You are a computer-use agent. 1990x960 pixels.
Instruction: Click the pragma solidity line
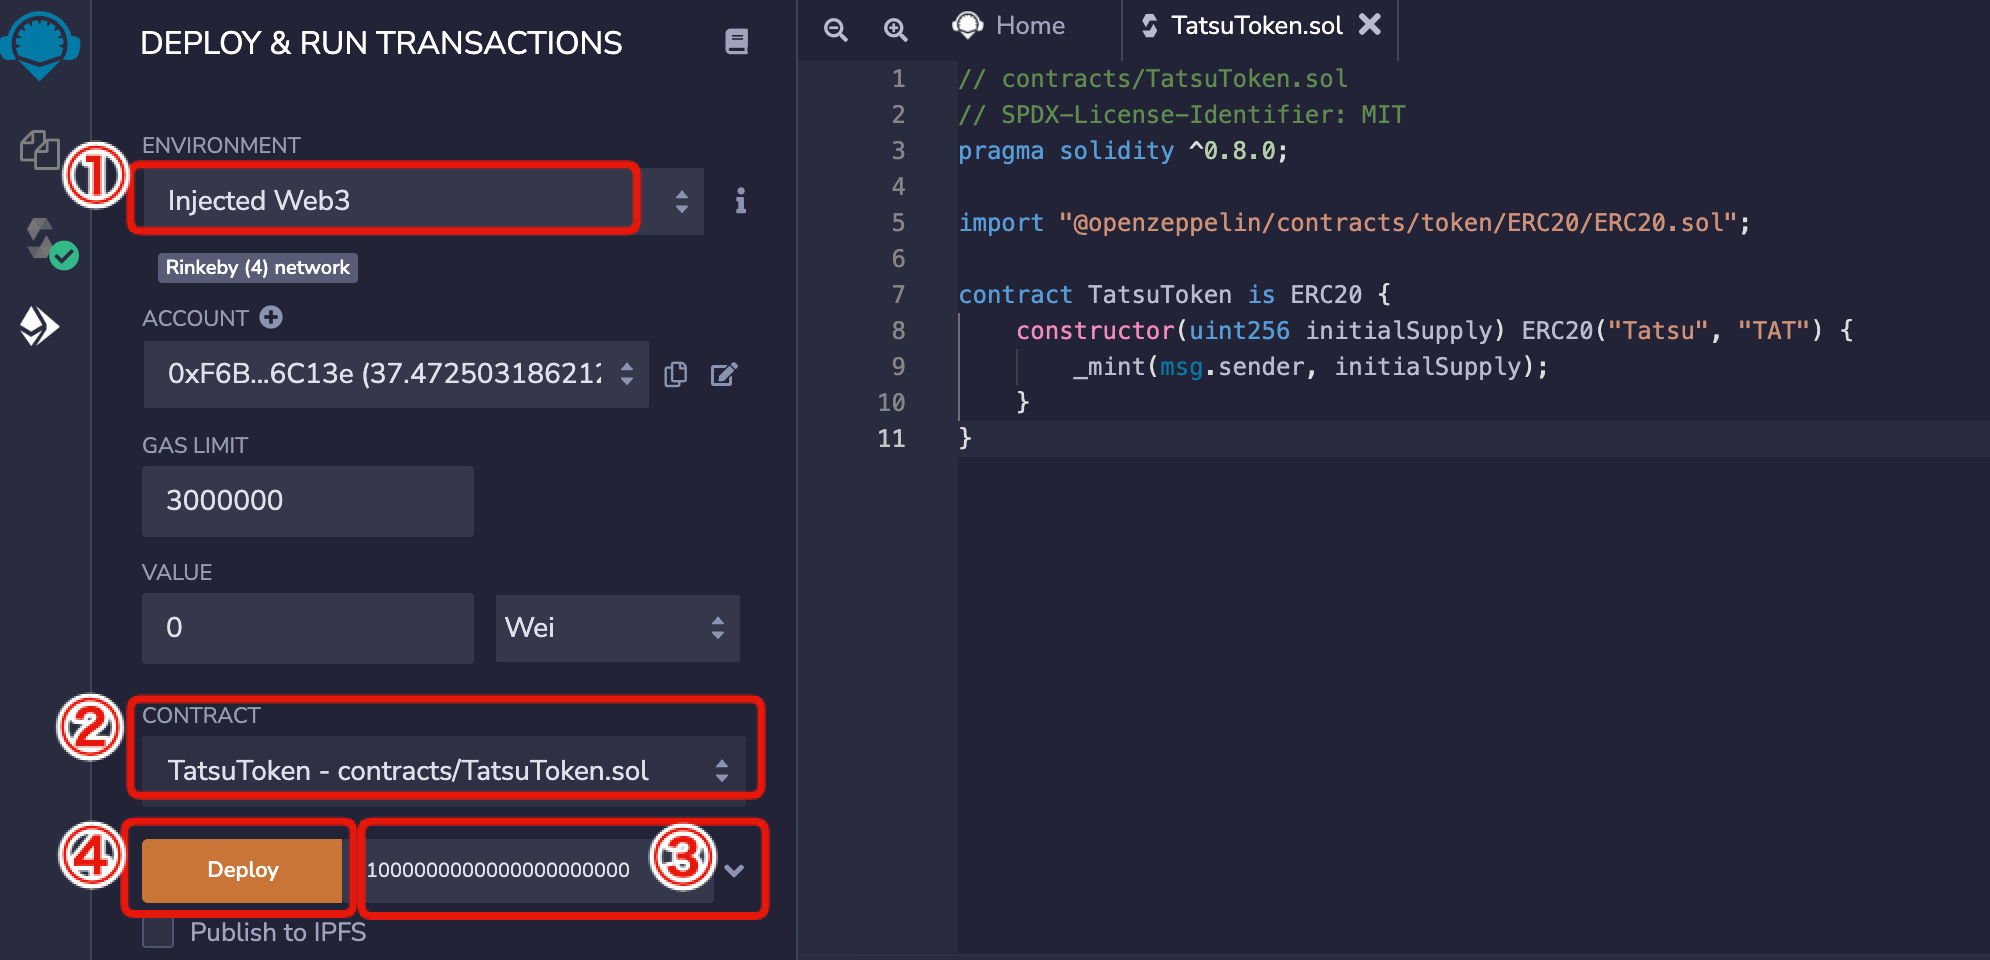pyautogui.click(x=1123, y=151)
